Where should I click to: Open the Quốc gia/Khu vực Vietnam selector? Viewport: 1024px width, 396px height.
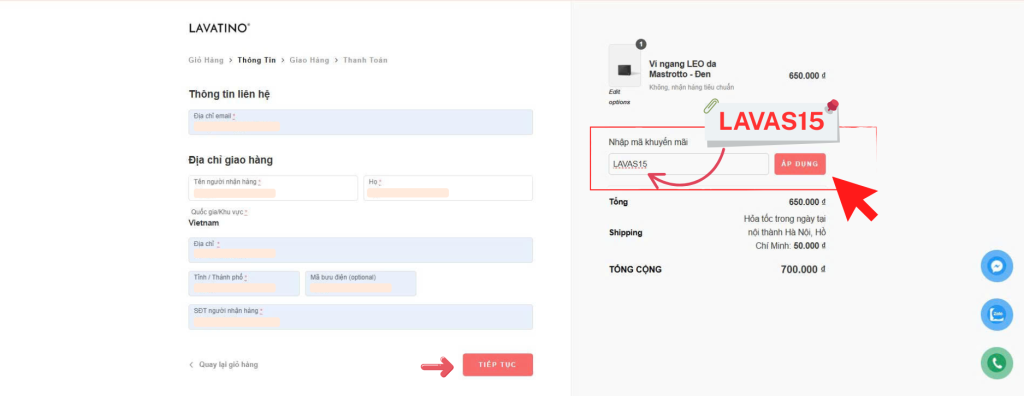coord(204,223)
